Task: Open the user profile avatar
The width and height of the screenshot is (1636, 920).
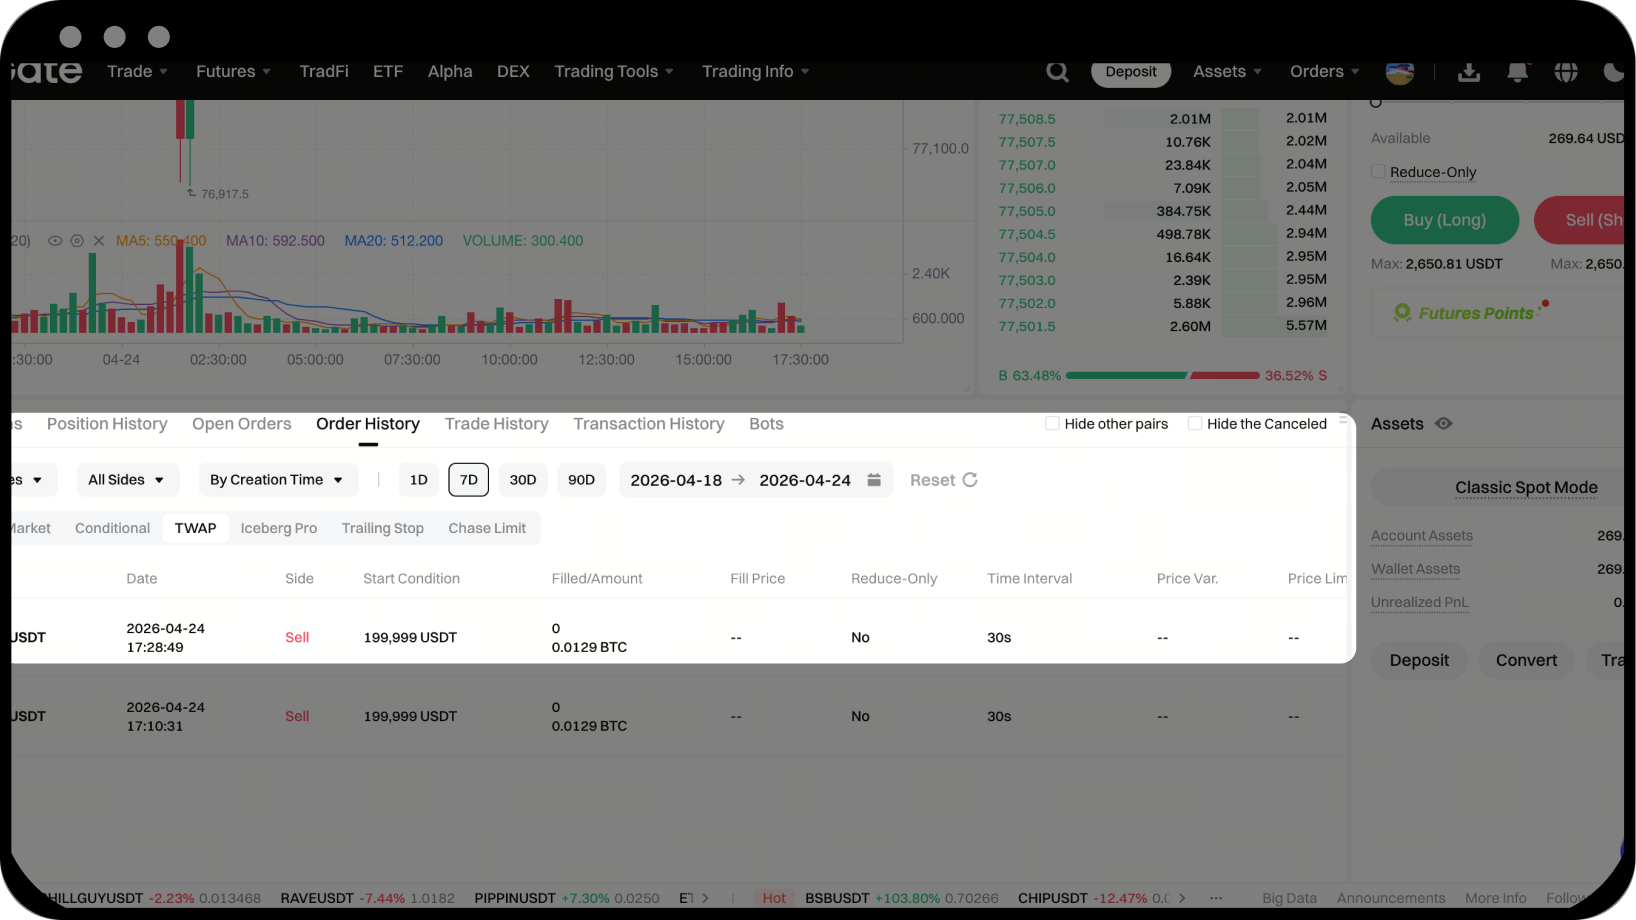Action: [x=1399, y=72]
